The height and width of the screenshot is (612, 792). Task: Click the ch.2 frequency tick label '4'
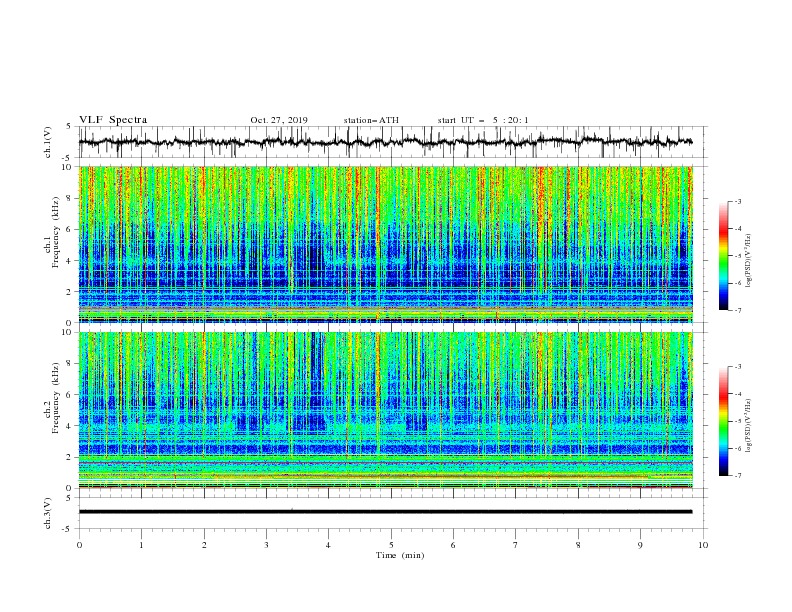pos(70,426)
